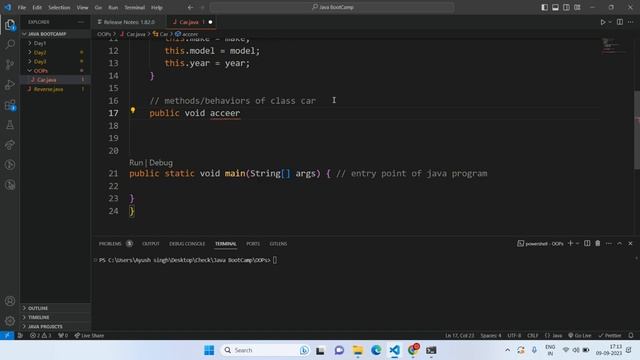Screen dimensions: 640x360
Task: Toggle the primary side bar layout icon
Action: tap(544, 7)
